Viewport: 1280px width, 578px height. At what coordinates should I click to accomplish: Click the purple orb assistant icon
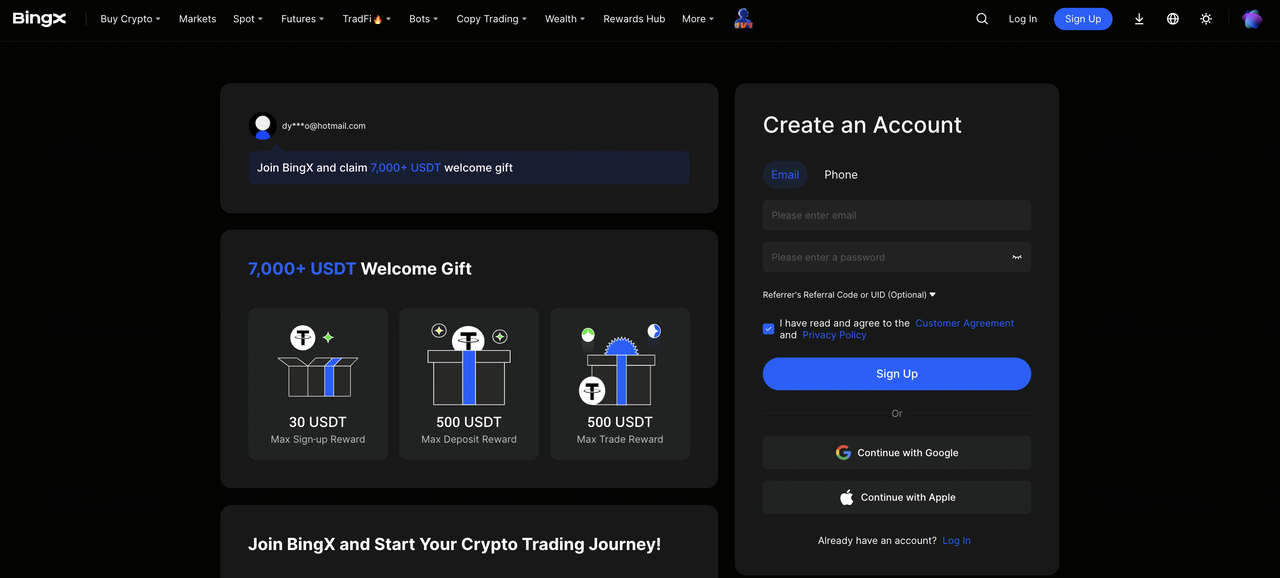[1252, 19]
